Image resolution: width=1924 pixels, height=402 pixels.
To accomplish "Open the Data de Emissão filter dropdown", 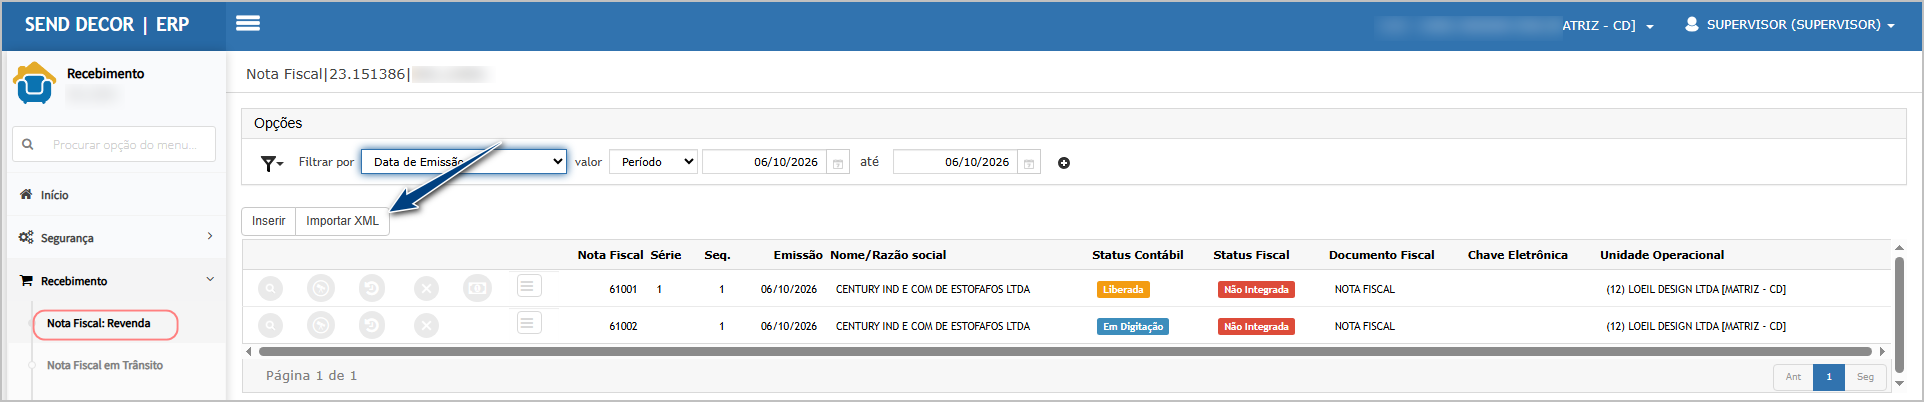I will click(464, 162).
